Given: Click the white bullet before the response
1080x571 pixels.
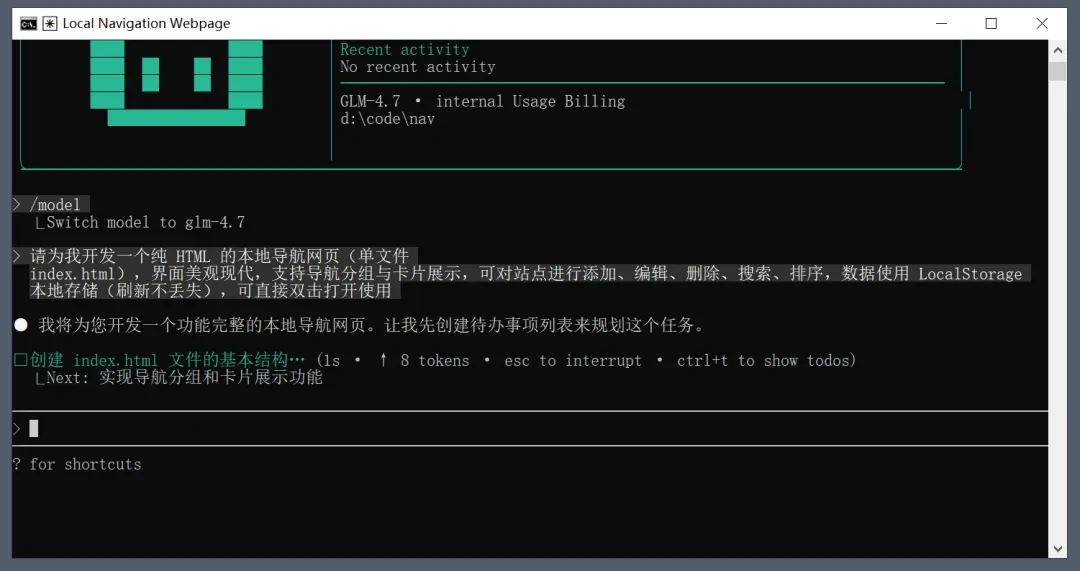Looking at the screenshot, I should coord(21,325).
